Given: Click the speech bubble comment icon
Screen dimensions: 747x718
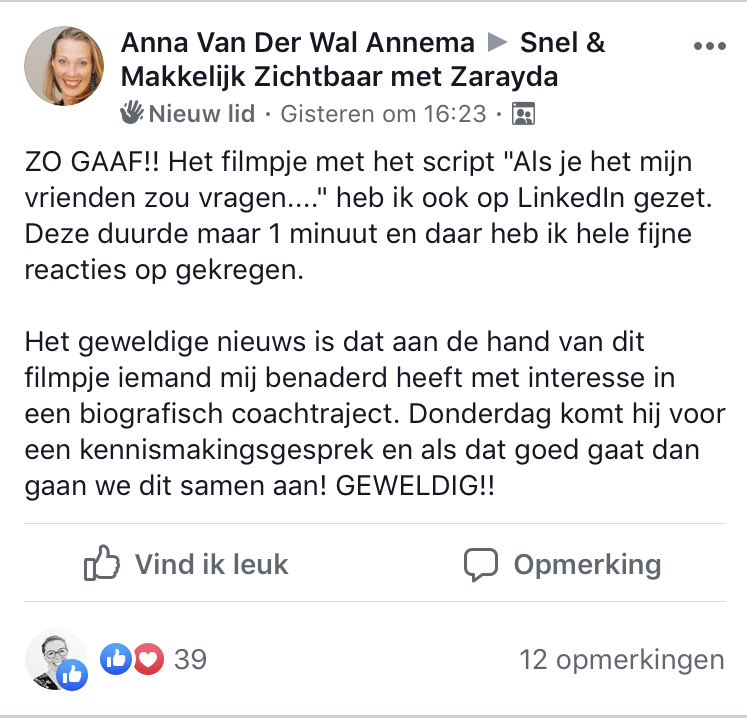Looking at the screenshot, I should click(481, 564).
